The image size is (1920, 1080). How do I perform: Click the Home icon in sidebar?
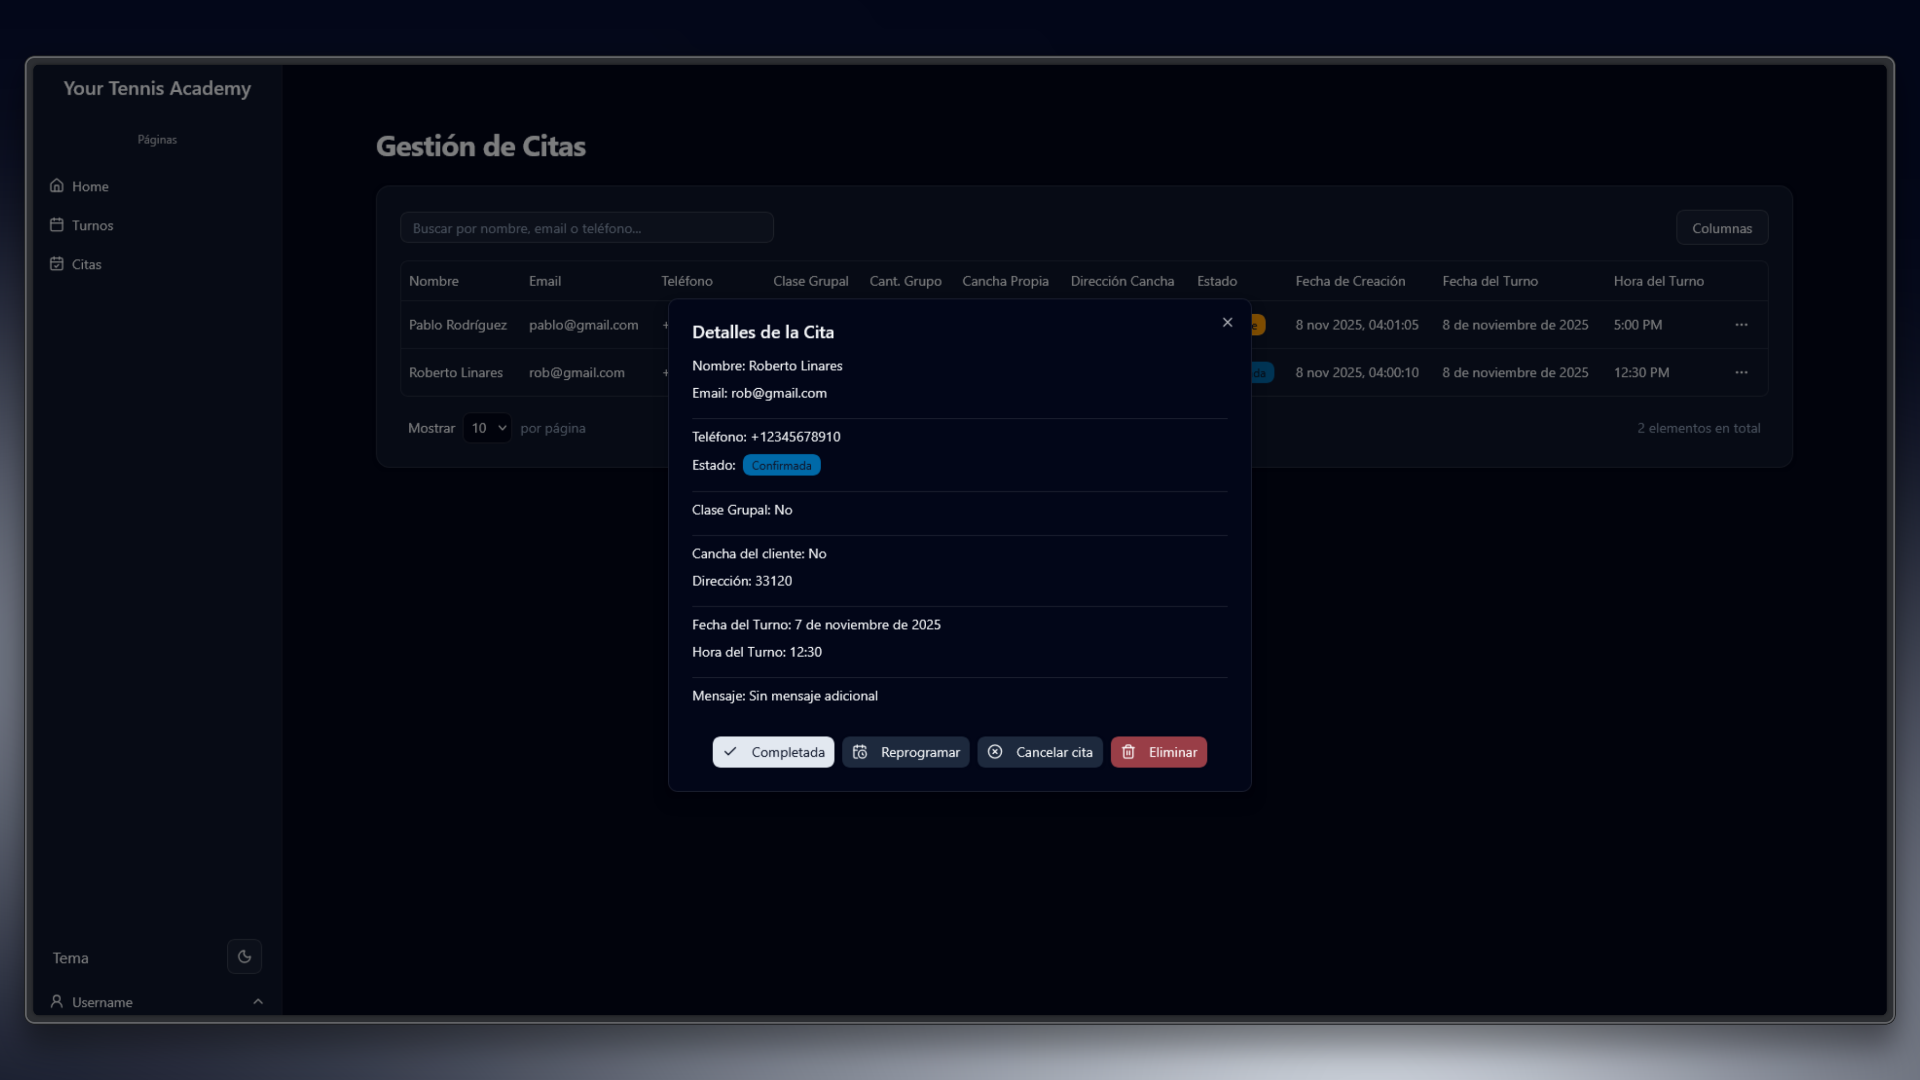57,186
